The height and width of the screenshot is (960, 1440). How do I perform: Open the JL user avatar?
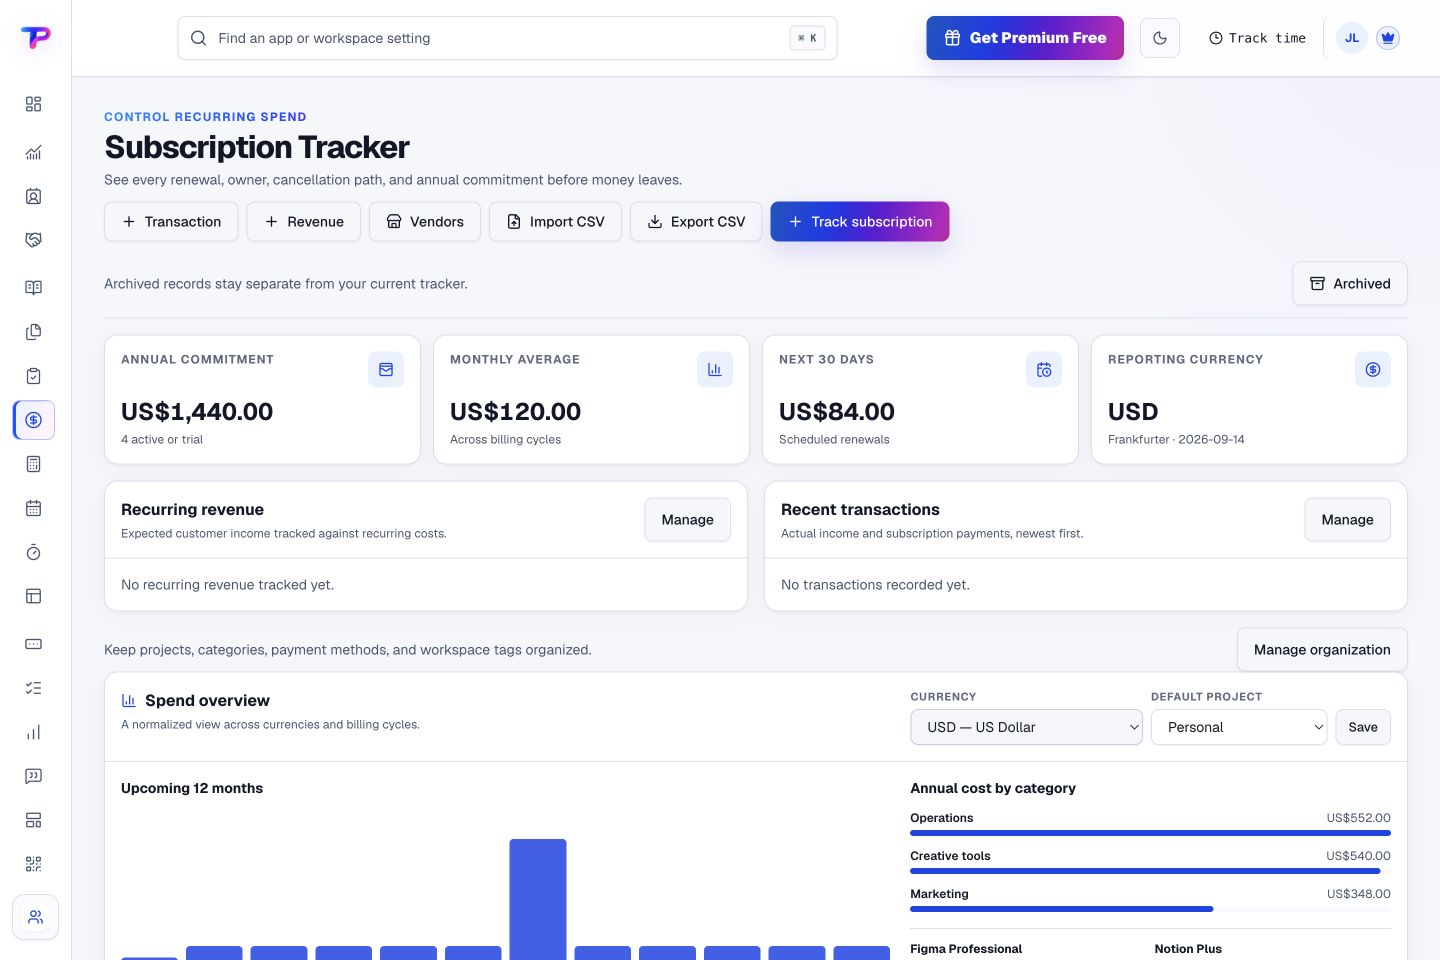tap(1352, 38)
